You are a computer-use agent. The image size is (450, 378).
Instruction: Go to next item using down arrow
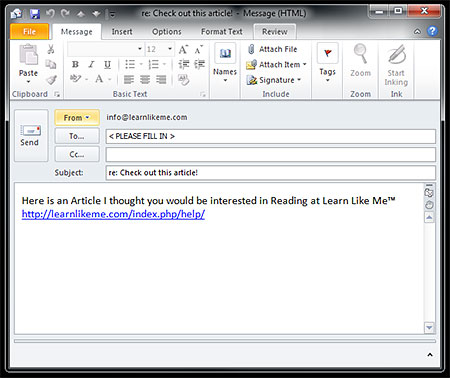pyautogui.click(x=96, y=14)
